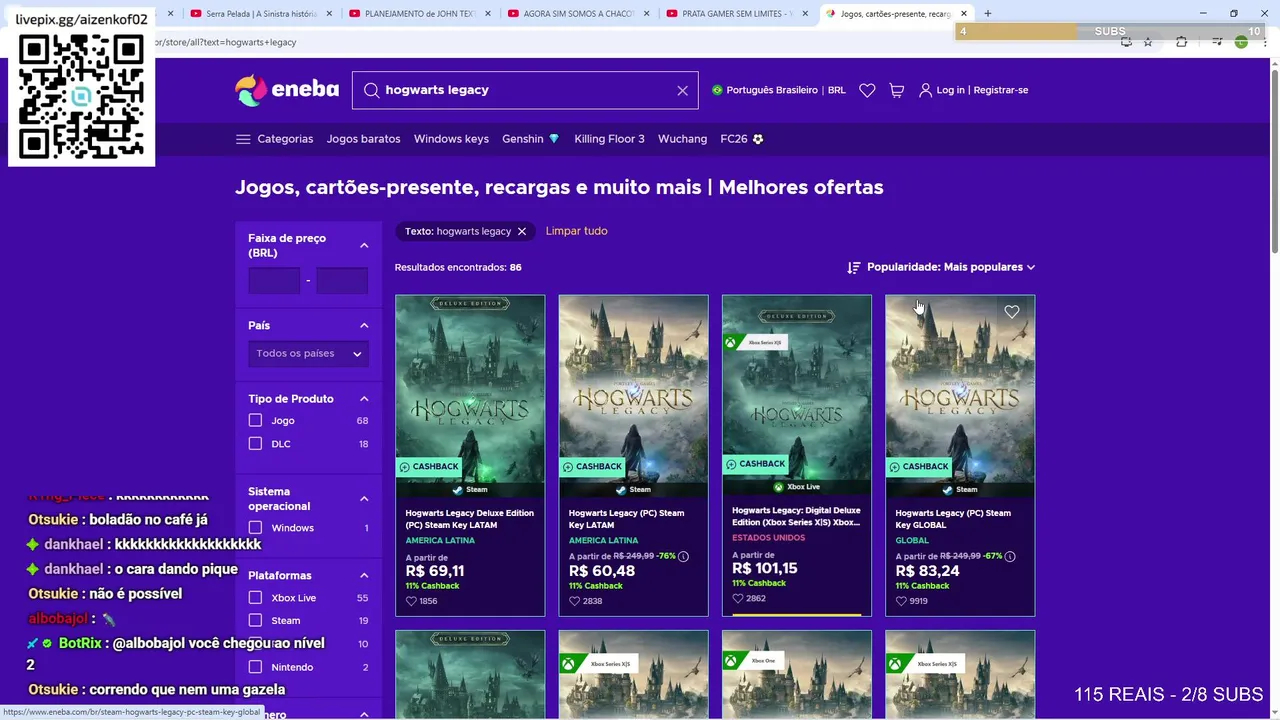
Task: Click the sort order icon
Action: (853, 267)
